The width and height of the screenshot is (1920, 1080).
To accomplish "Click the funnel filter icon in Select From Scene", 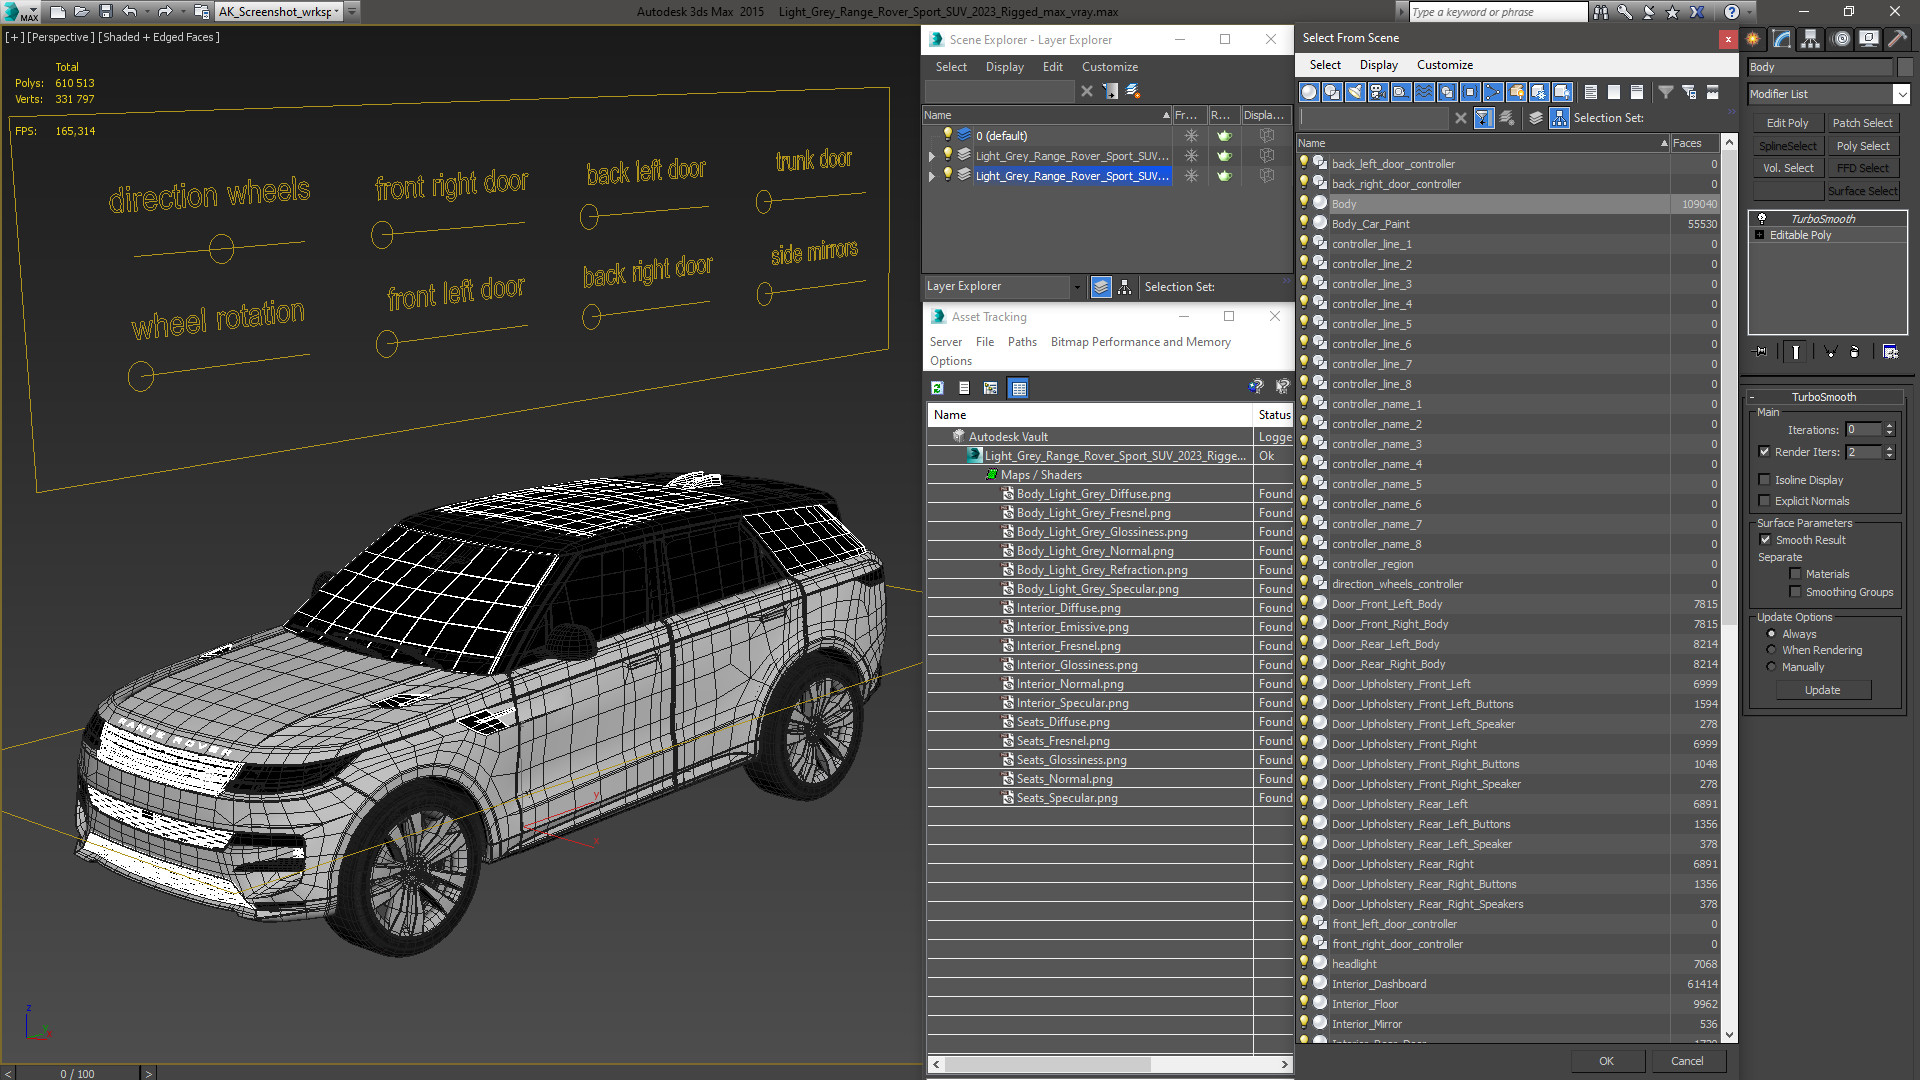I will (1666, 92).
